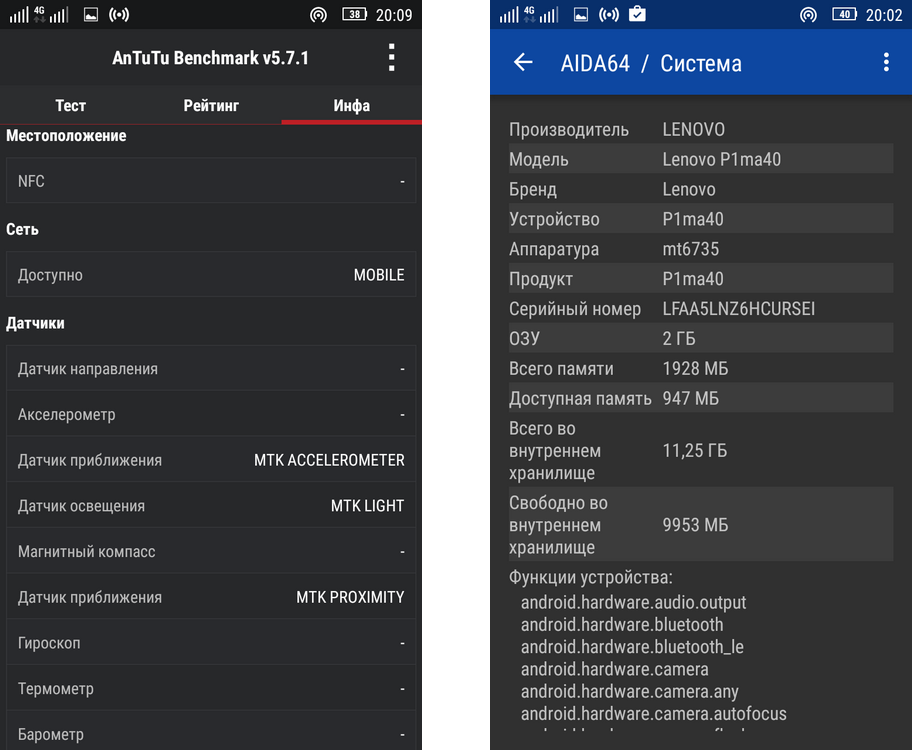Tap the AnTuTu Benchmark v5.7.1 title
Screen dimensions: 912x750
coord(210,58)
